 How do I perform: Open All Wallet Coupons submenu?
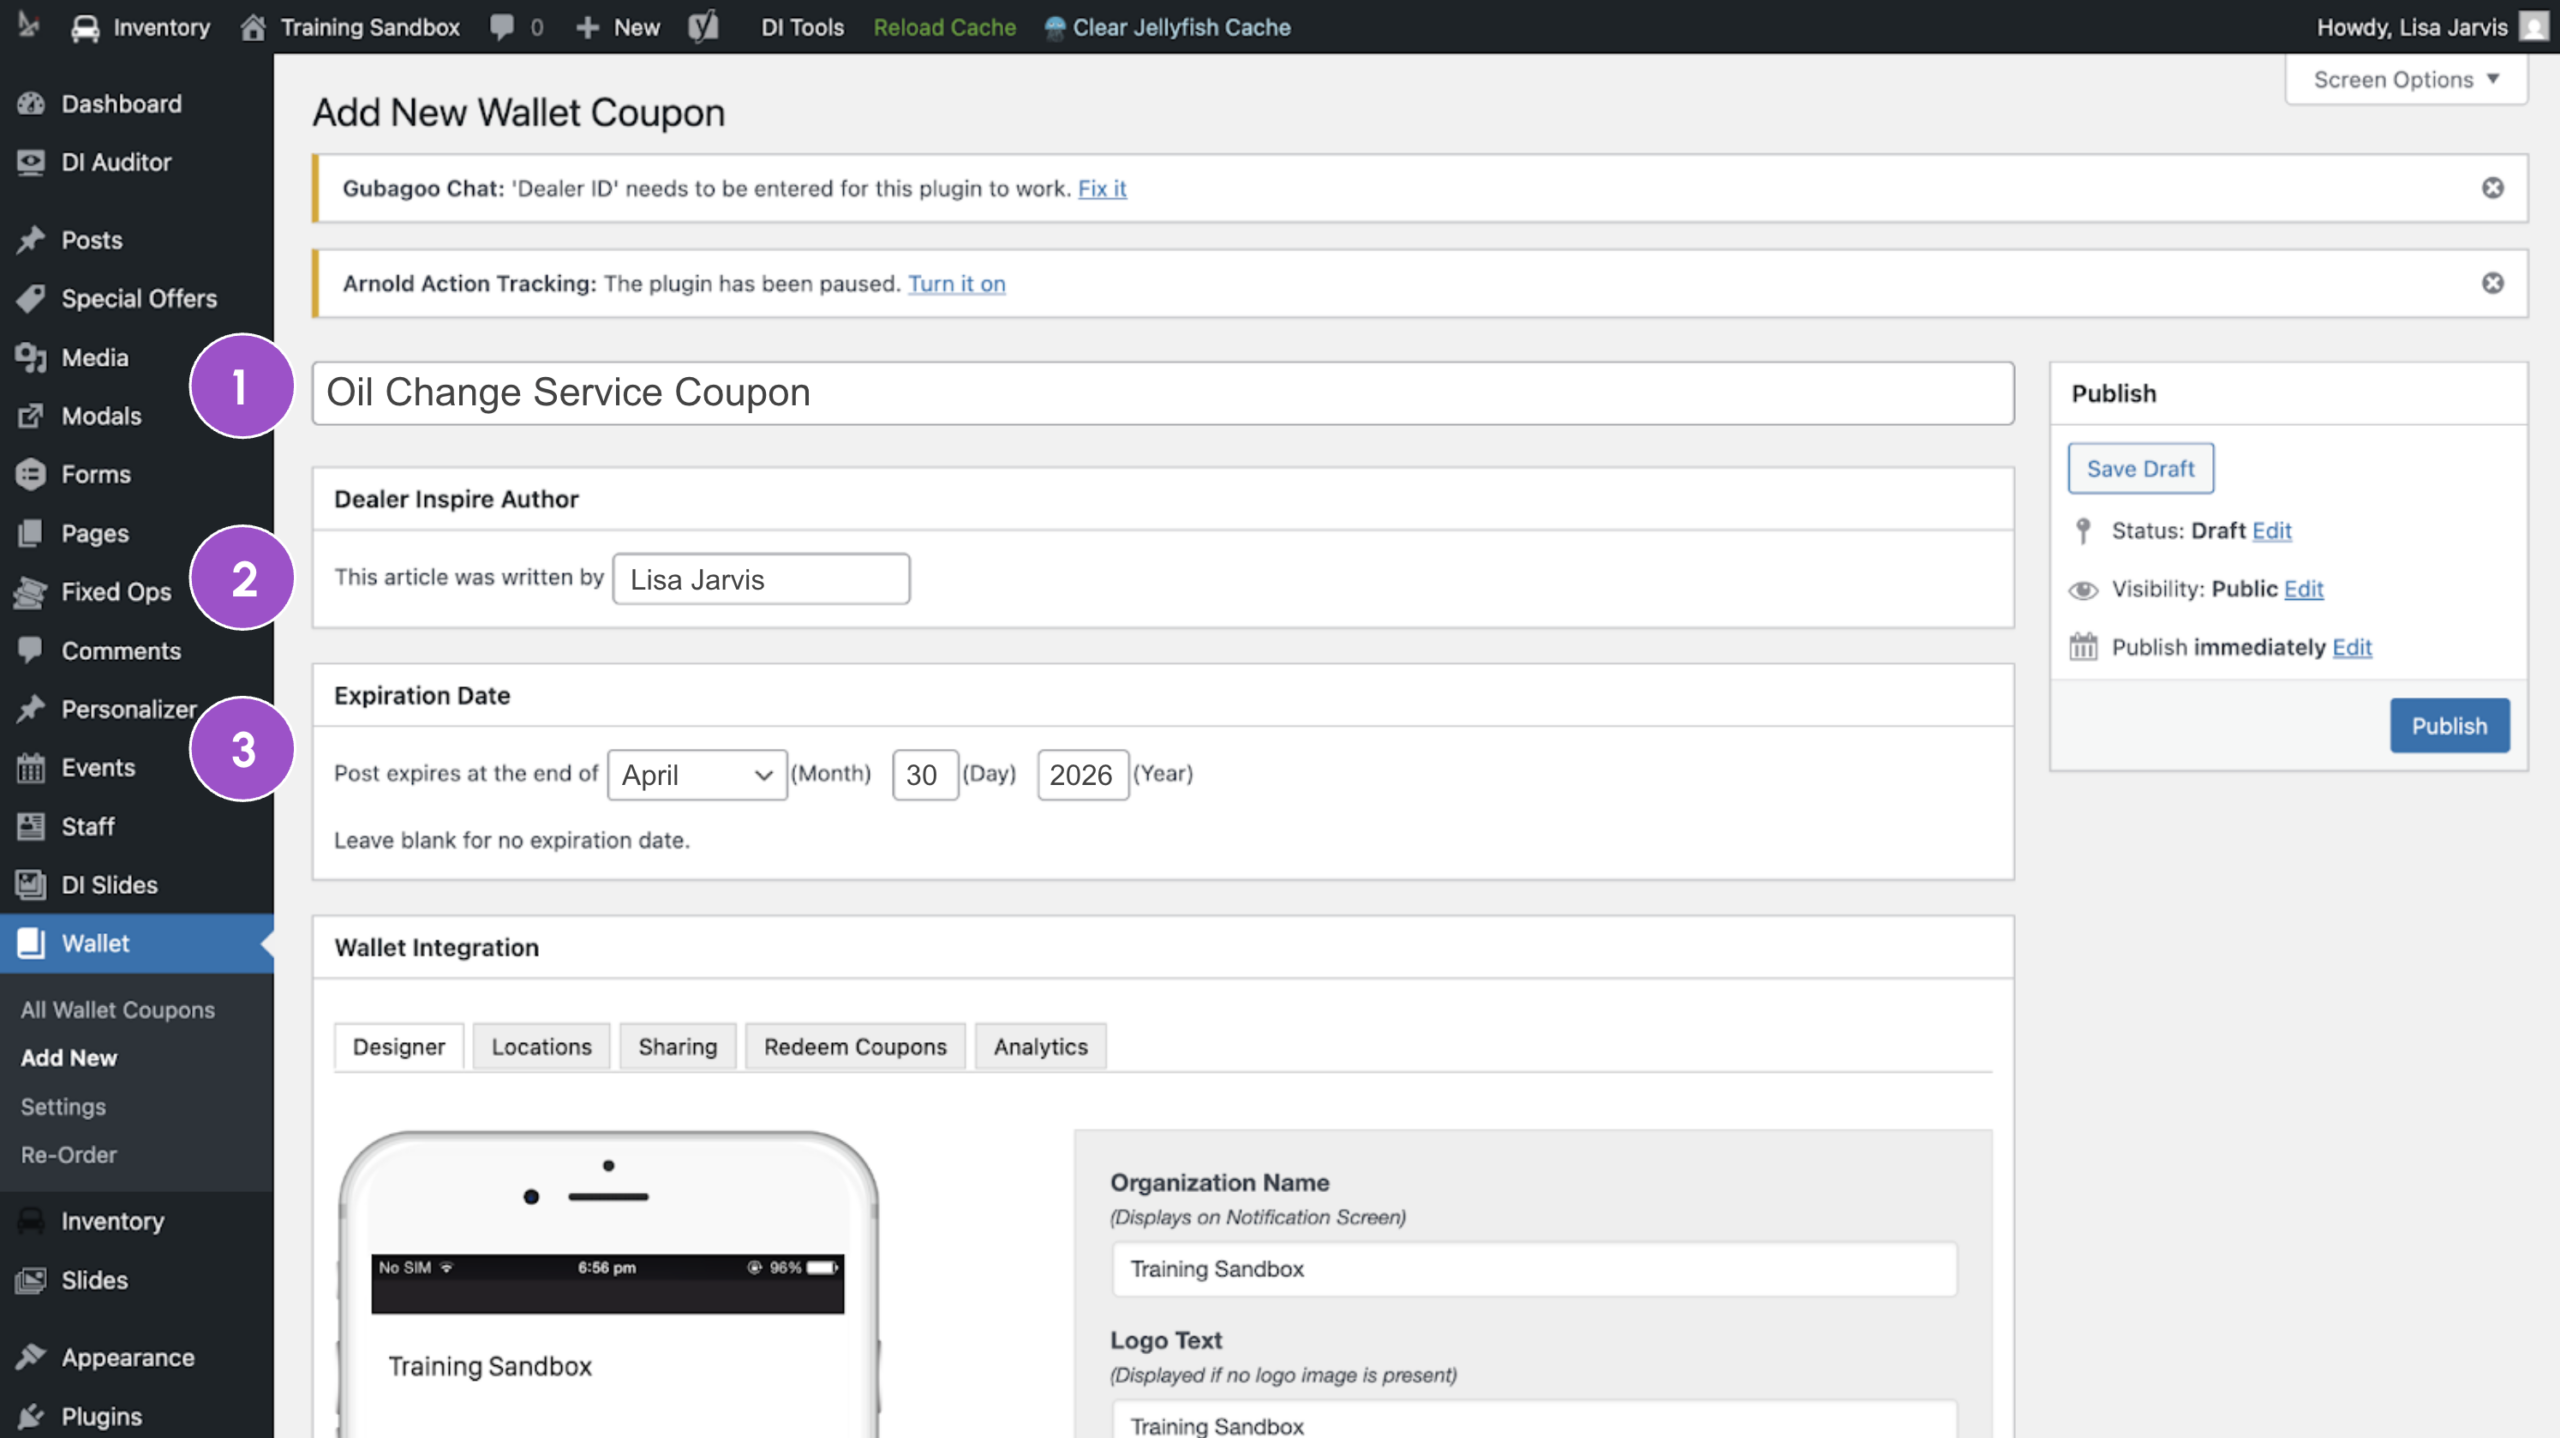[x=118, y=1010]
